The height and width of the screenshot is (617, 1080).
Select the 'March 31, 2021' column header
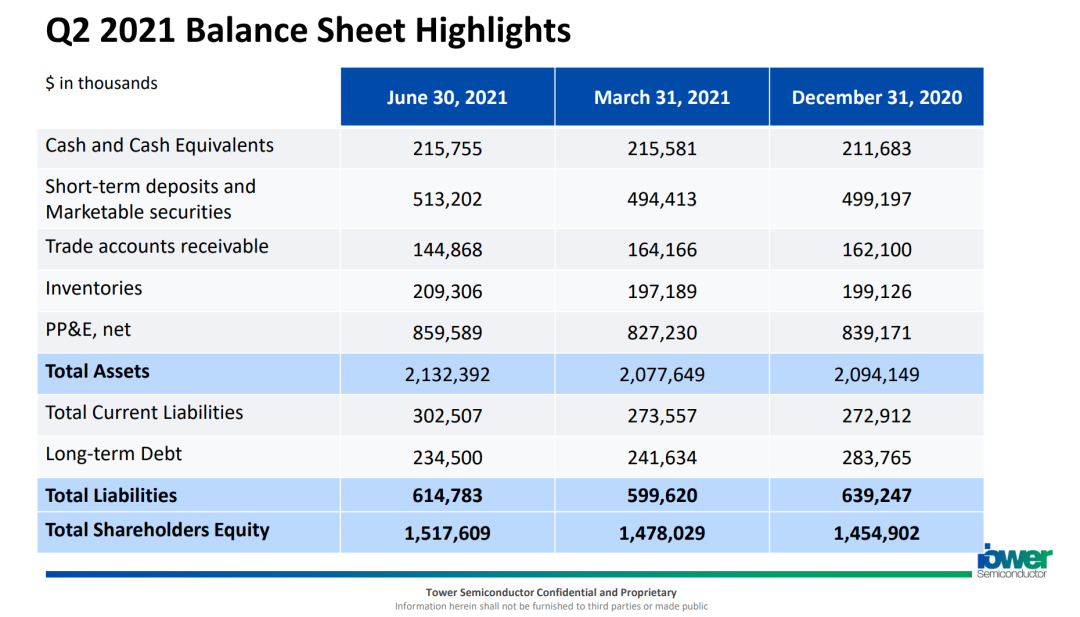click(662, 97)
